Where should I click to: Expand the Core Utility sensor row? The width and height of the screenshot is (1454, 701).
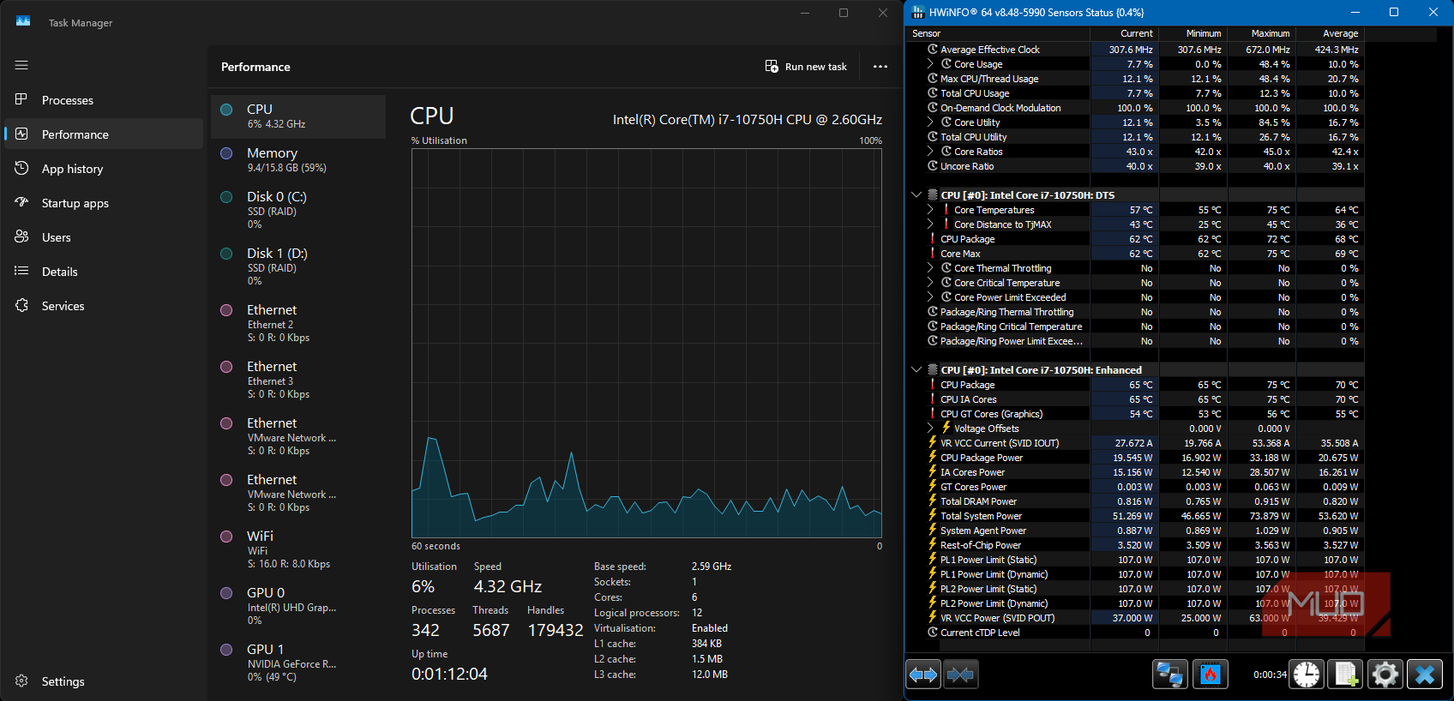click(932, 122)
